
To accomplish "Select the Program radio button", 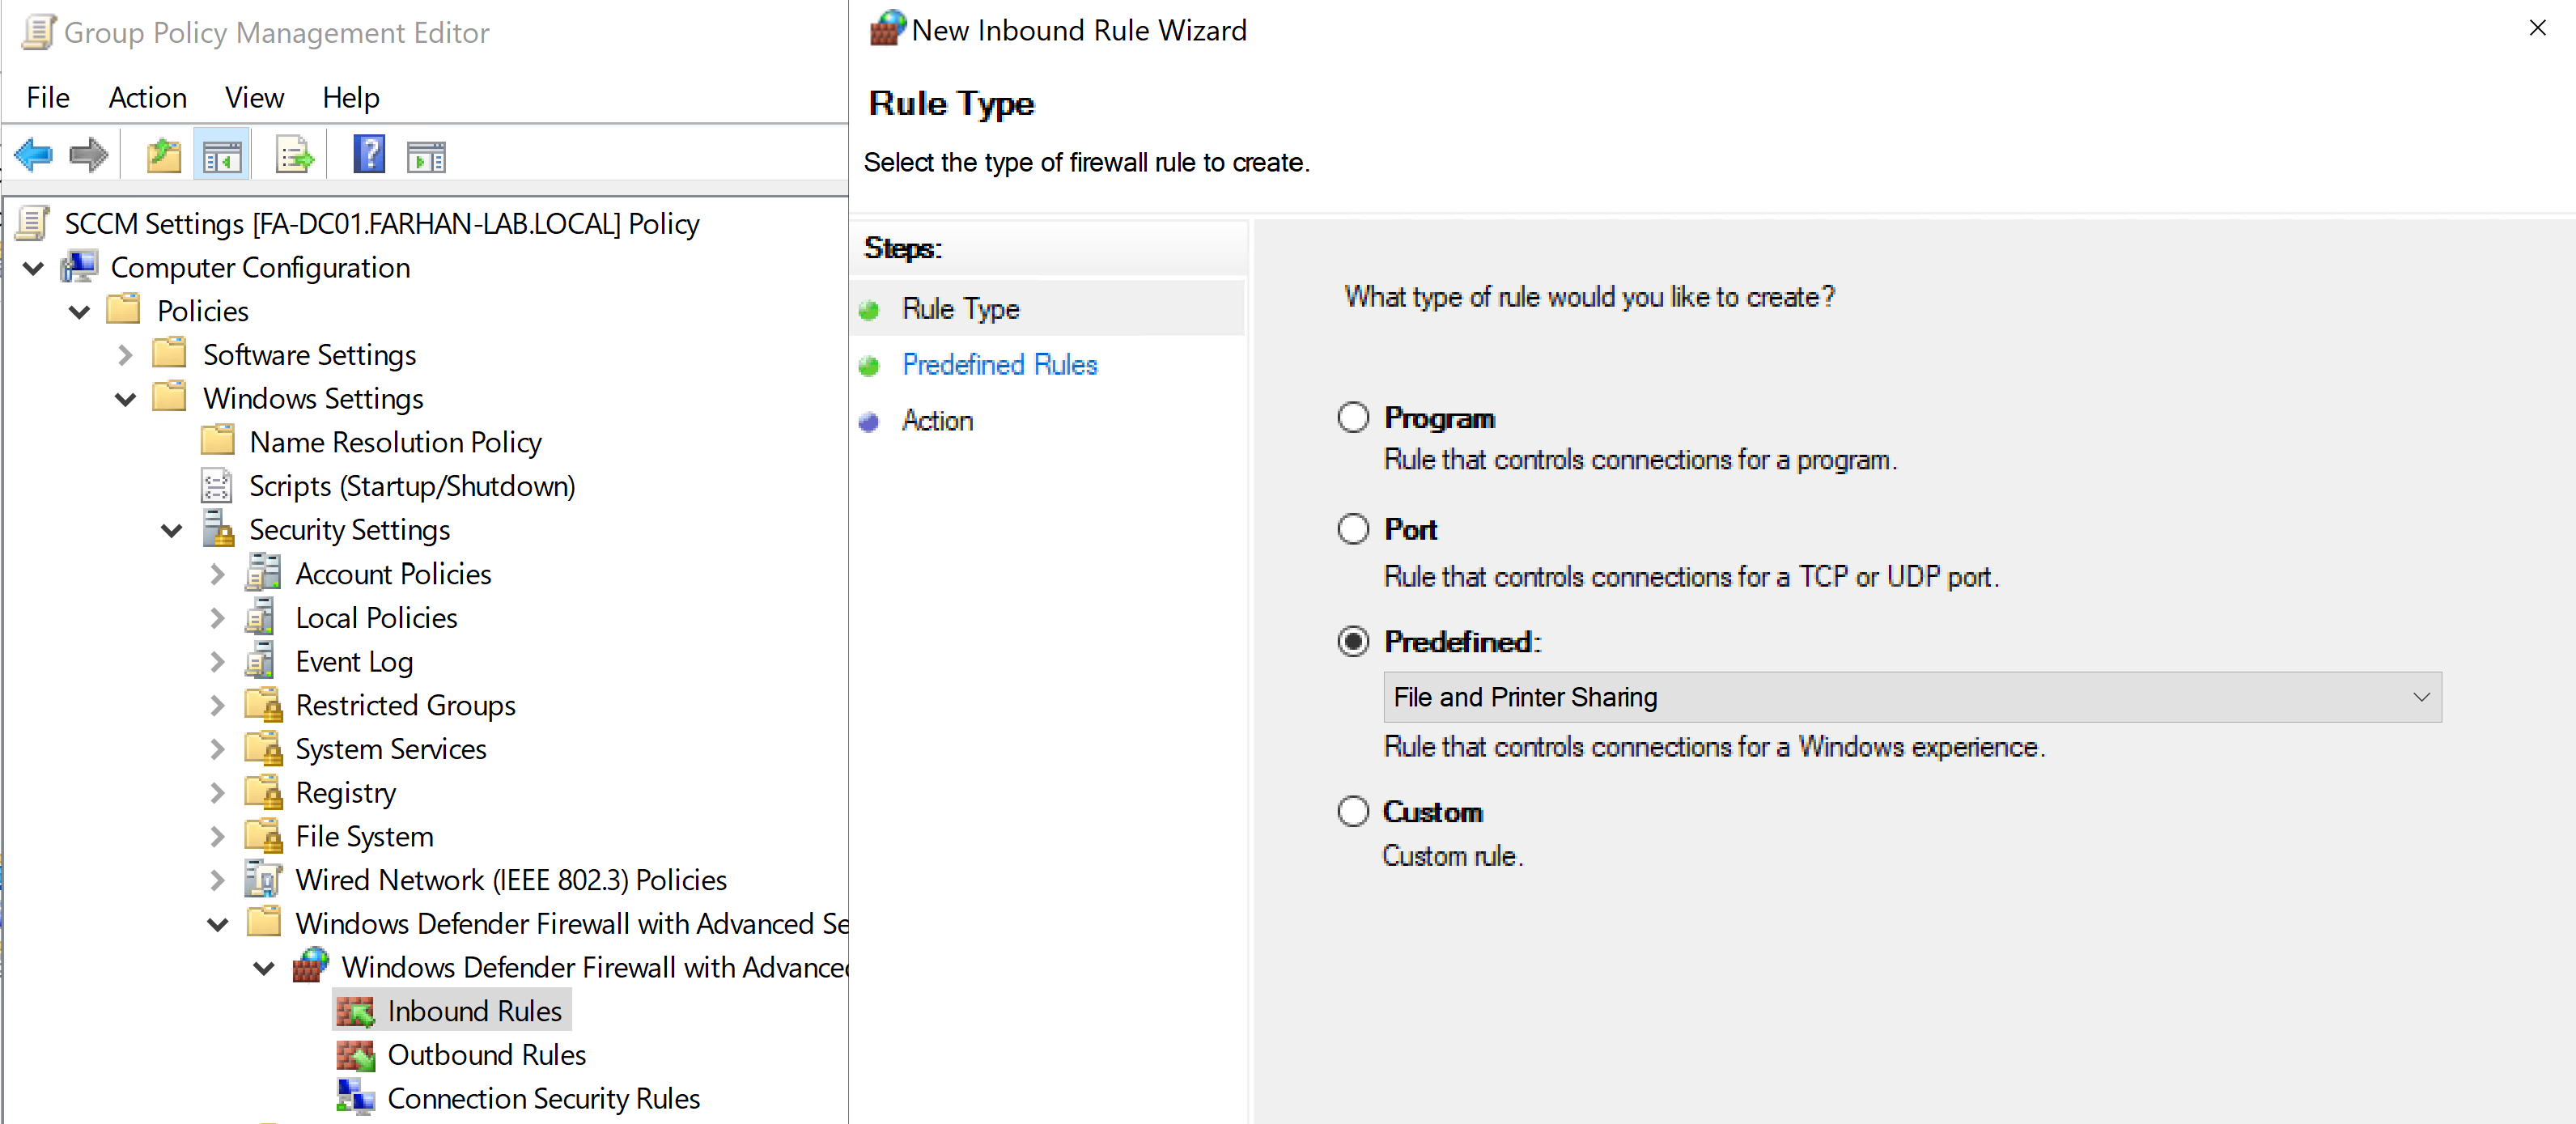I will [x=1353, y=418].
